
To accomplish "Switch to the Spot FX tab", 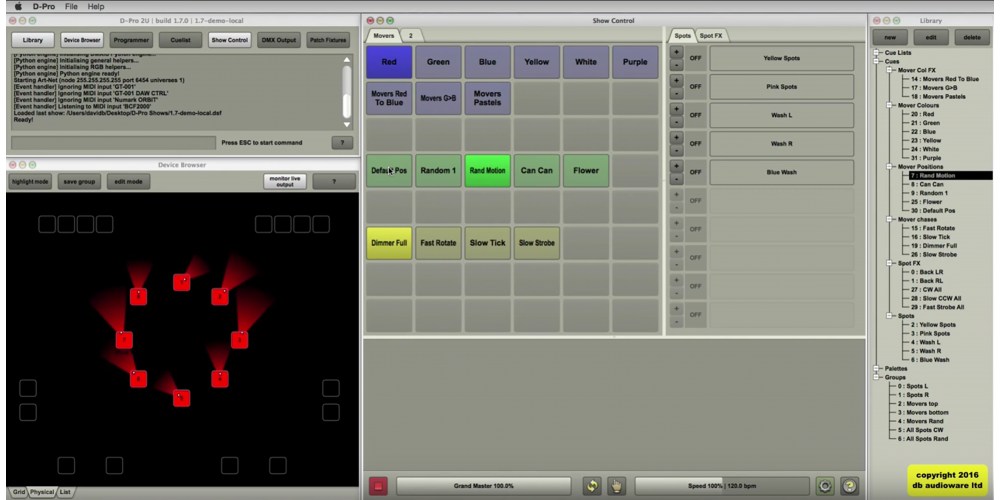I will [710, 36].
